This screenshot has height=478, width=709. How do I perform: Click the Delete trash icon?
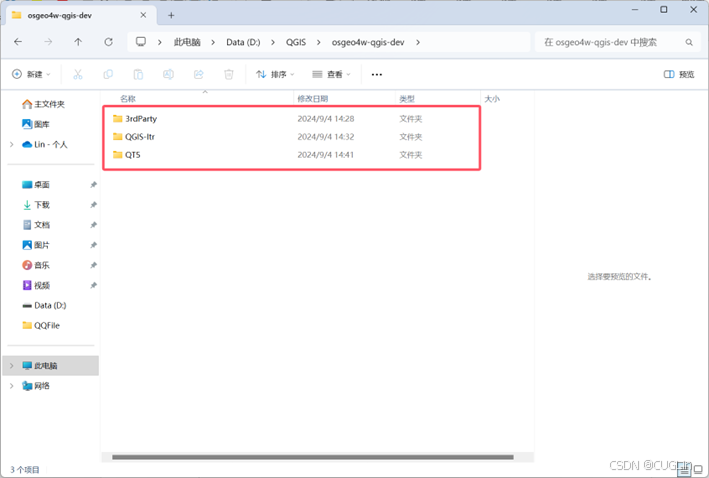(x=229, y=74)
